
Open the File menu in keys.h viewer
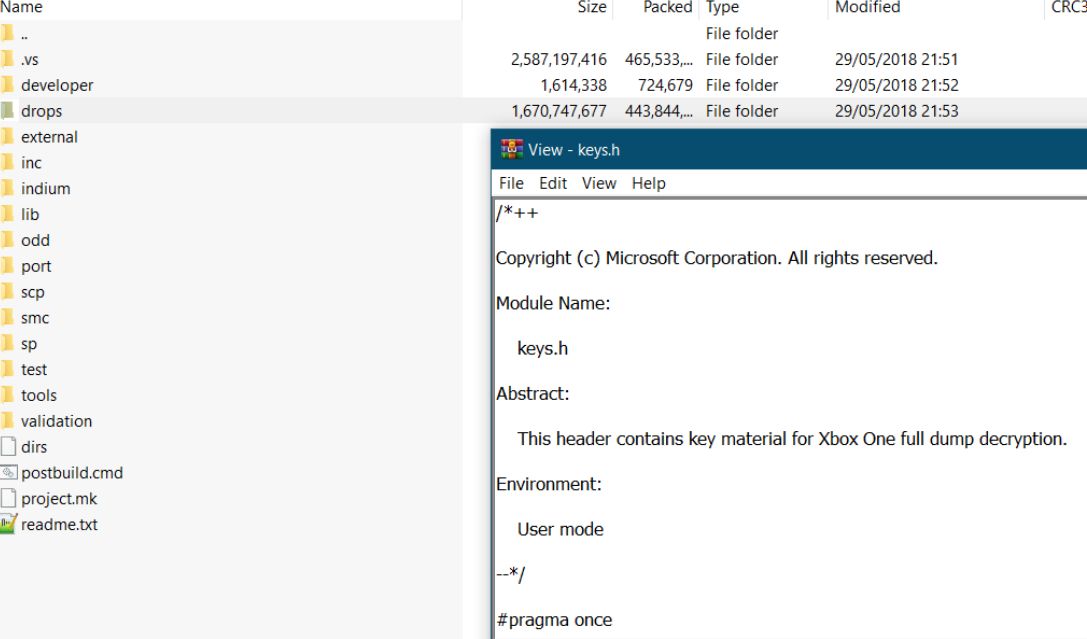click(x=511, y=183)
